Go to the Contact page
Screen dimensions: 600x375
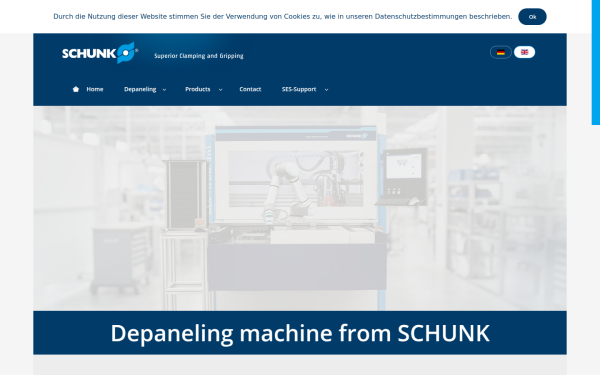[250, 89]
